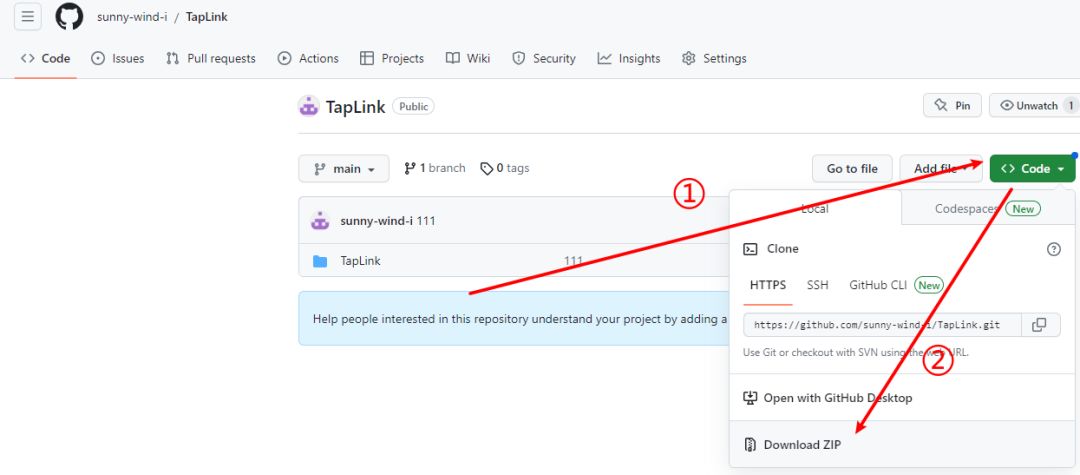Go to the Actions tab
The width and height of the screenshot is (1080, 475).
pyautogui.click(x=308, y=59)
